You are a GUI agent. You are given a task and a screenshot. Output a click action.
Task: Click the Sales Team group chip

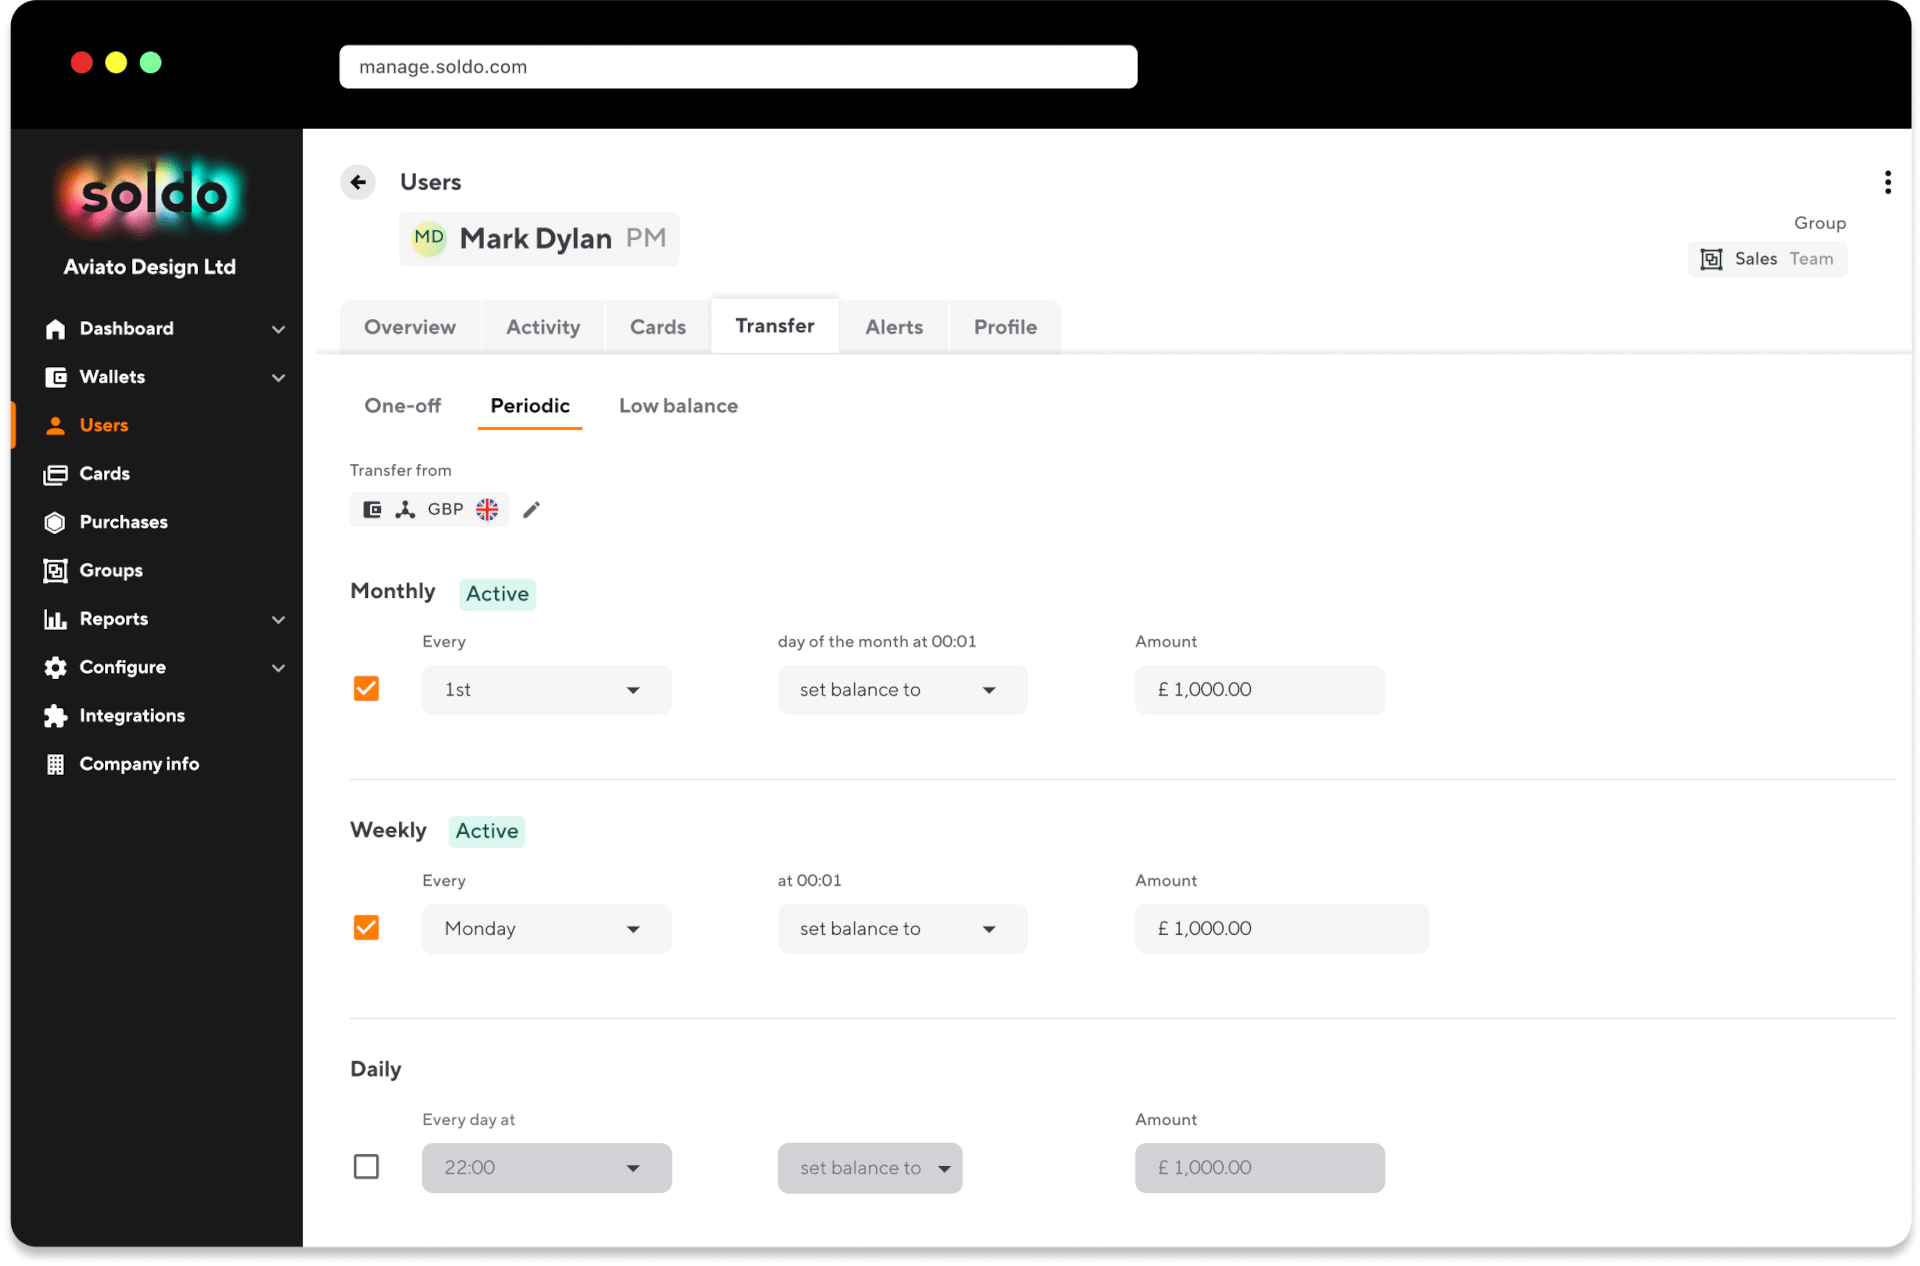coord(1767,259)
